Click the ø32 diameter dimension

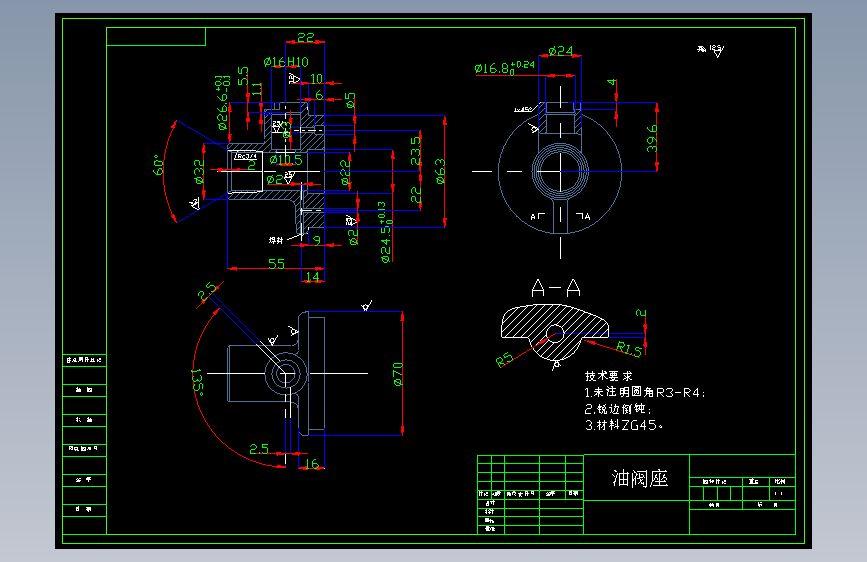(x=199, y=171)
